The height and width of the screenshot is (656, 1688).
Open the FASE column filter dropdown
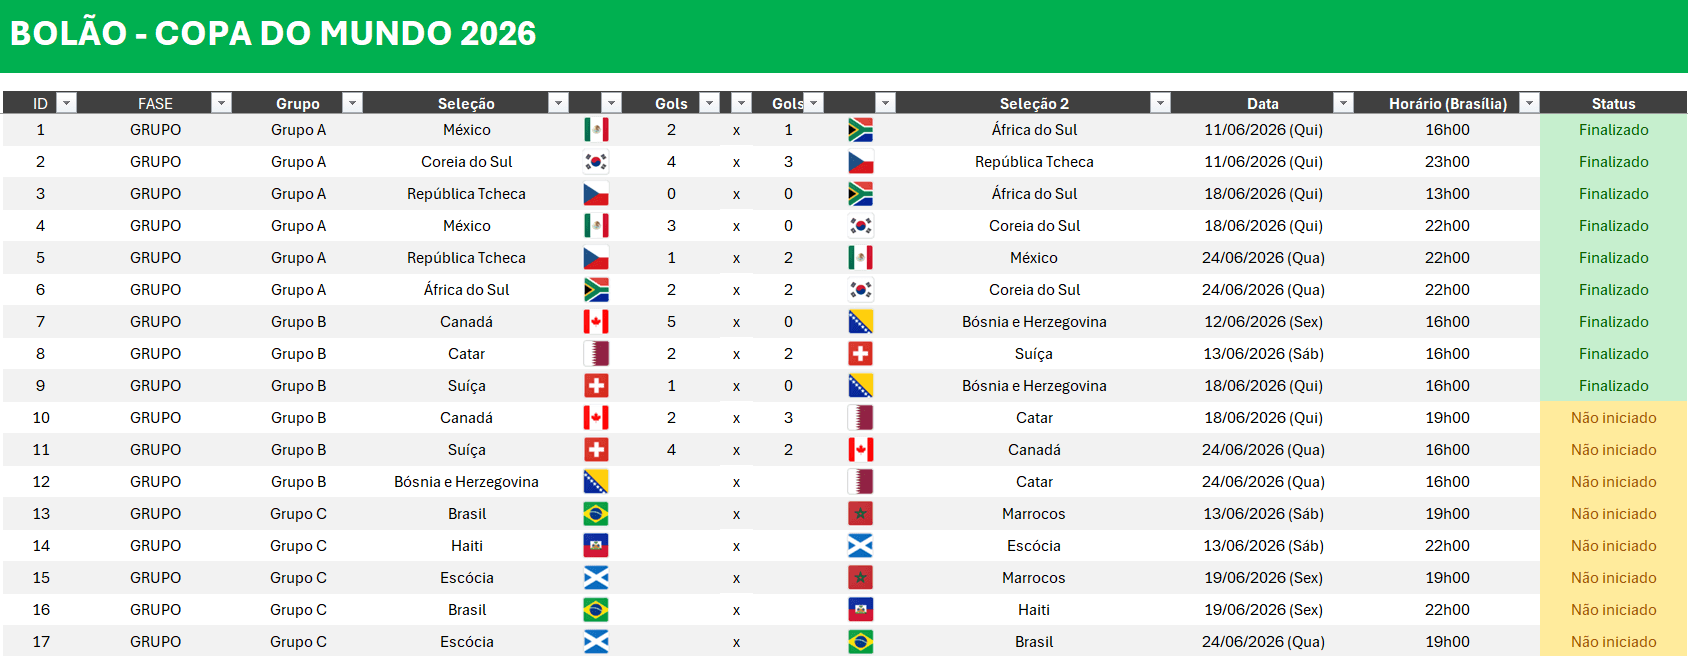coord(222,103)
